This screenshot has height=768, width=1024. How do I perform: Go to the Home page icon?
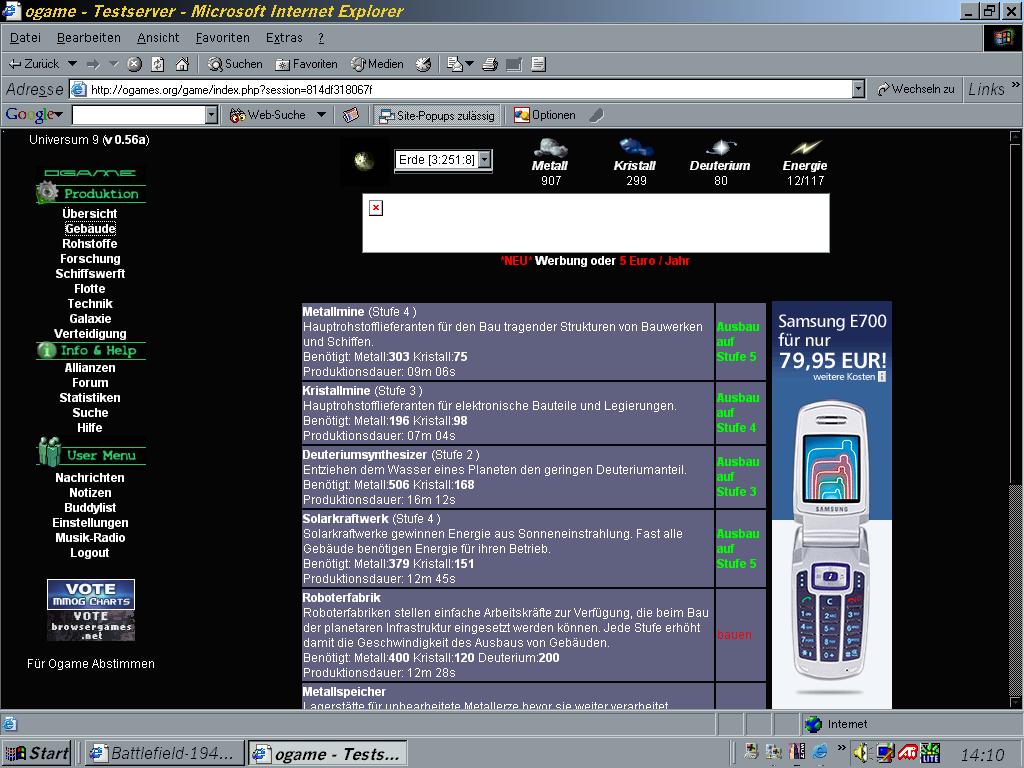[182, 64]
